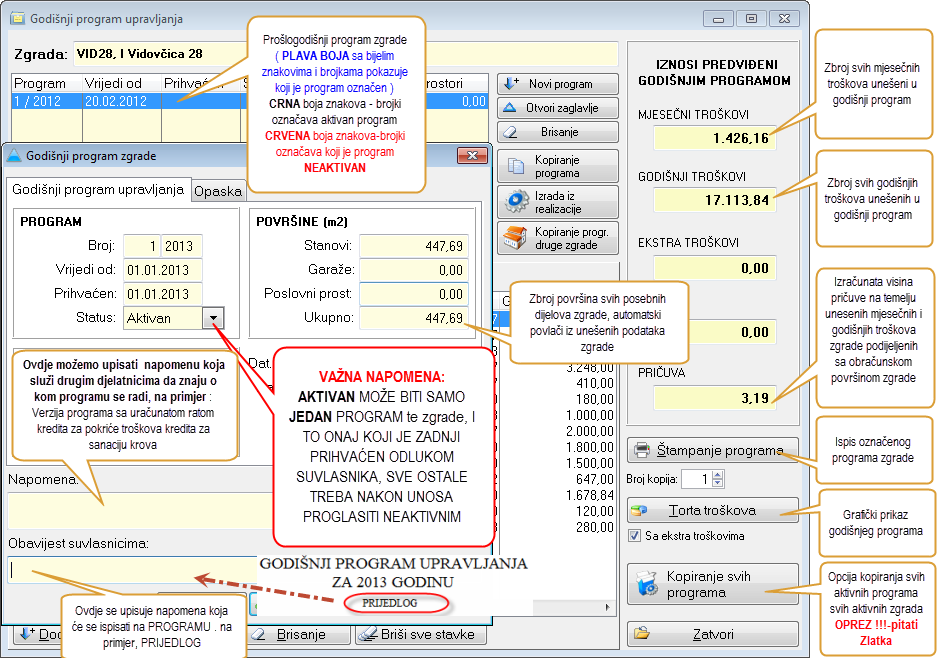
Task: Click the eraser icon on bottom Brisanje button
Action: (x=258, y=634)
